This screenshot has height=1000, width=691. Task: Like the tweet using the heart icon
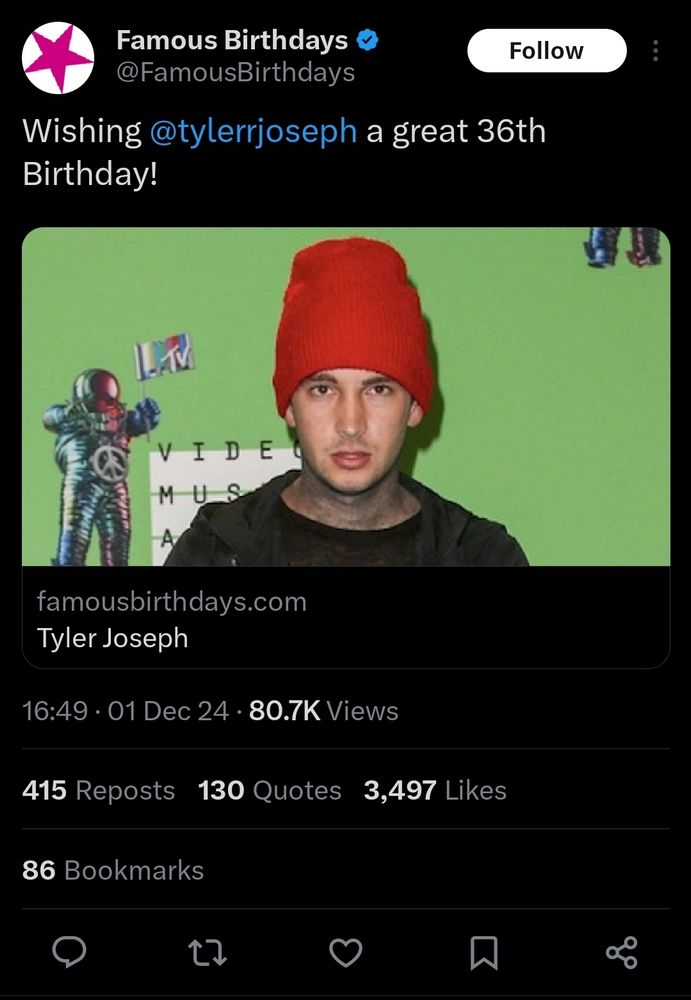(x=345, y=954)
